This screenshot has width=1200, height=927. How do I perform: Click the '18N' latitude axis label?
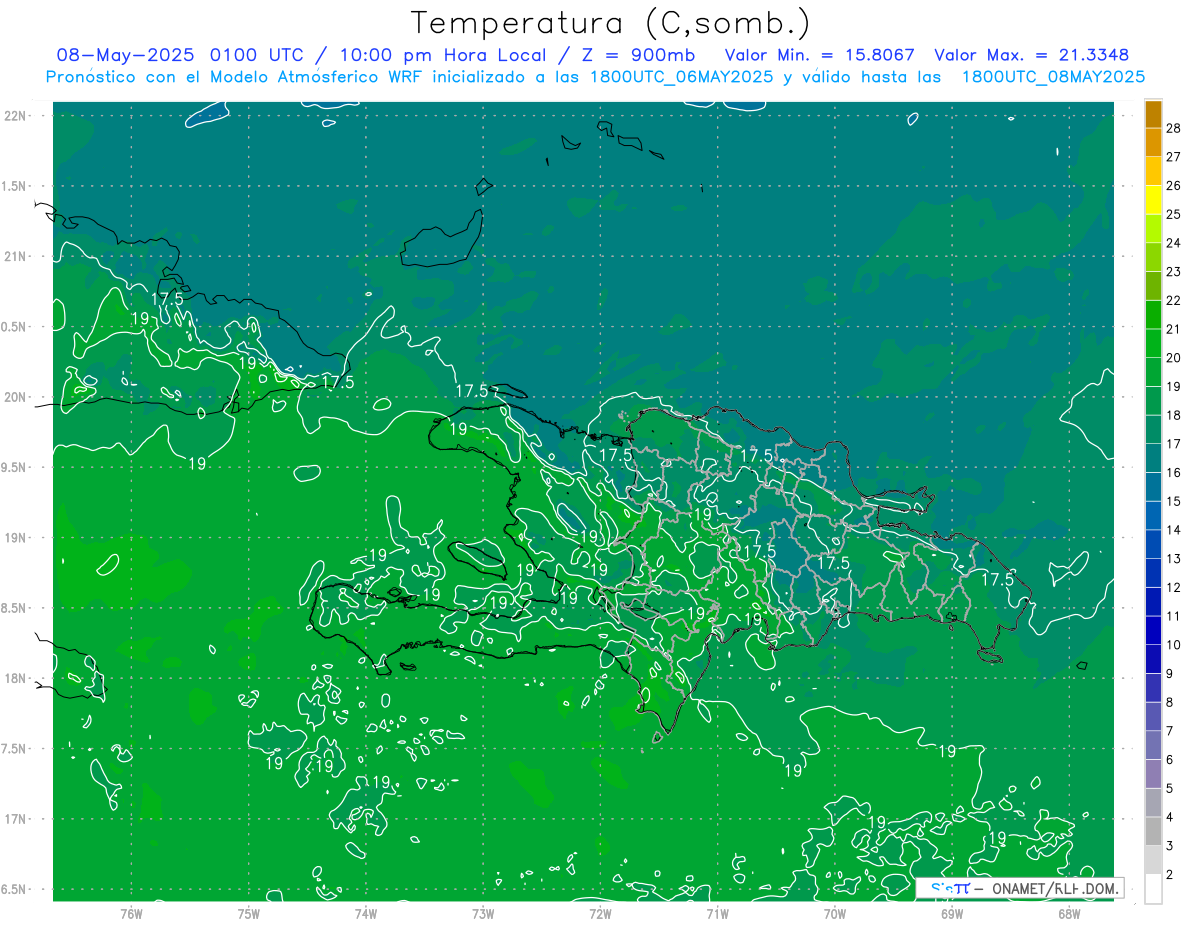click(x=15, y=678)
